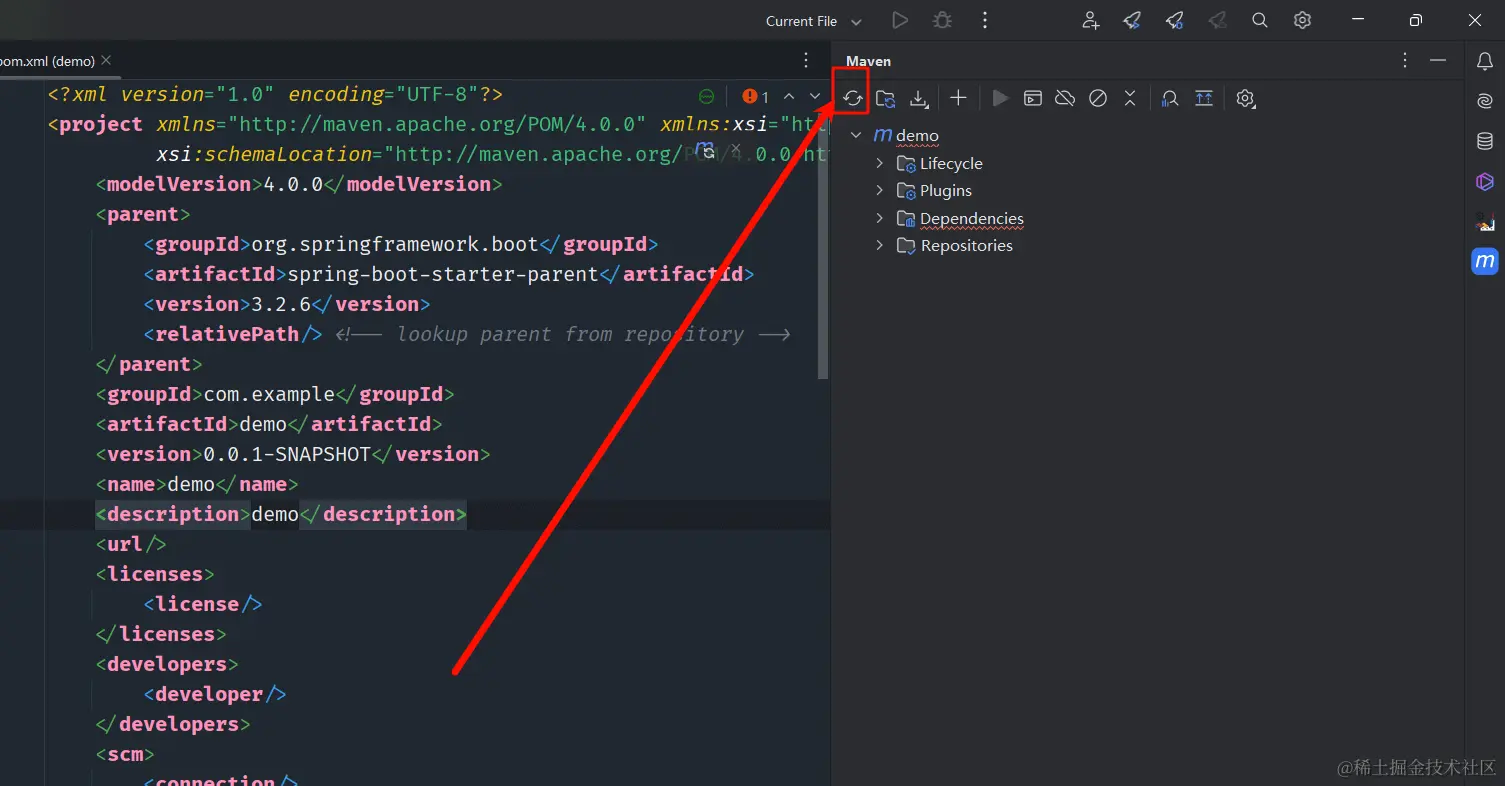Open Notifications bell in right sidebar

pyautogui.click(x=1485, y=62)
